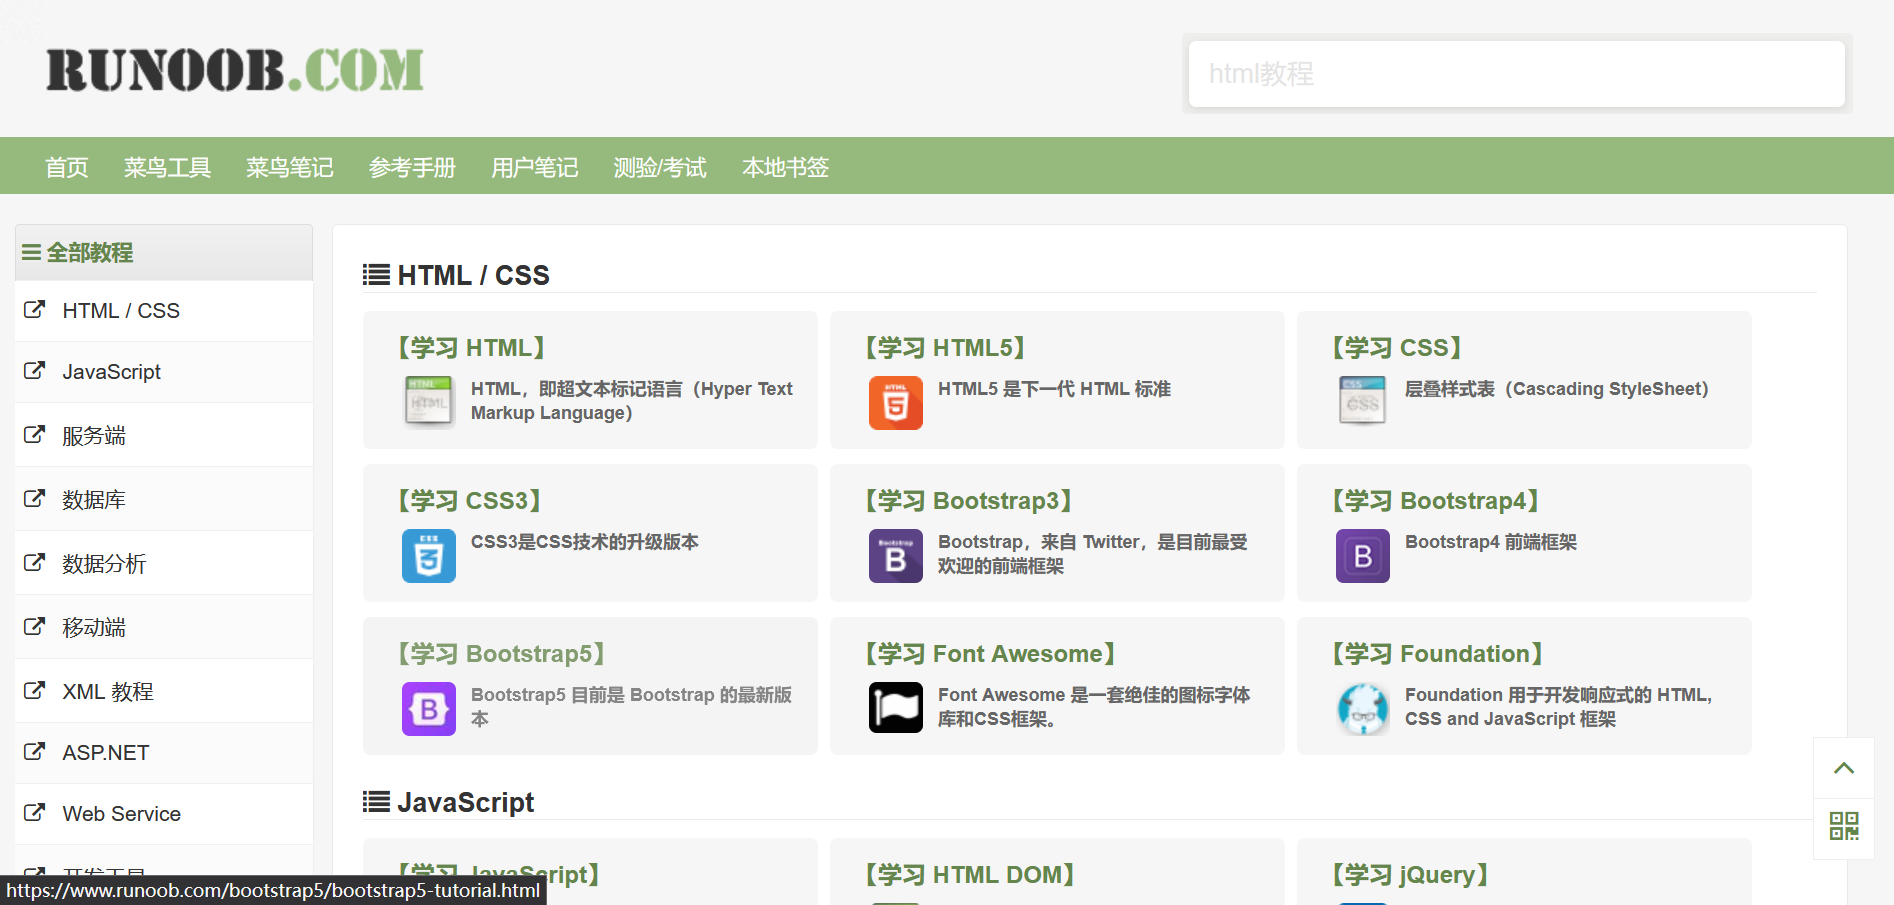Click external-link icon beside ASP.NET

pos(35,752)
